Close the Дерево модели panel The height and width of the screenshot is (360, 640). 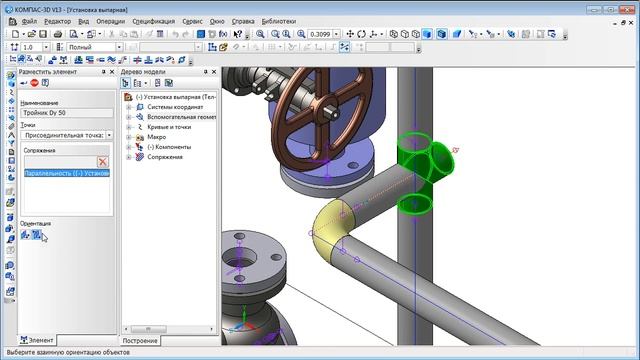[214, 72]
